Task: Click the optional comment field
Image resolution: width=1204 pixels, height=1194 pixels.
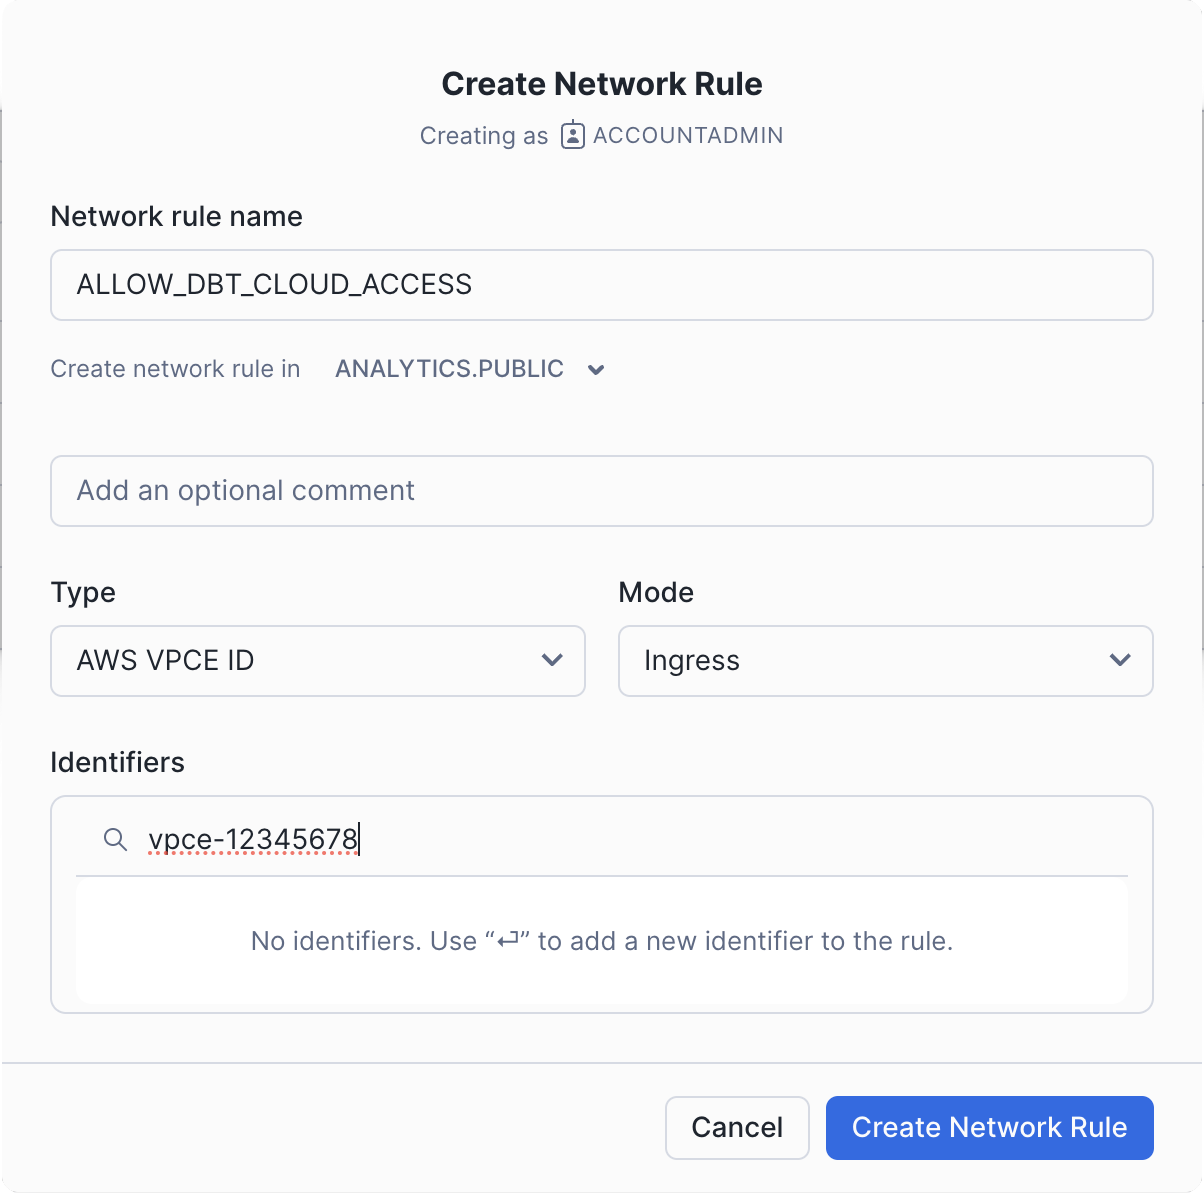Action: pos(602,491)
